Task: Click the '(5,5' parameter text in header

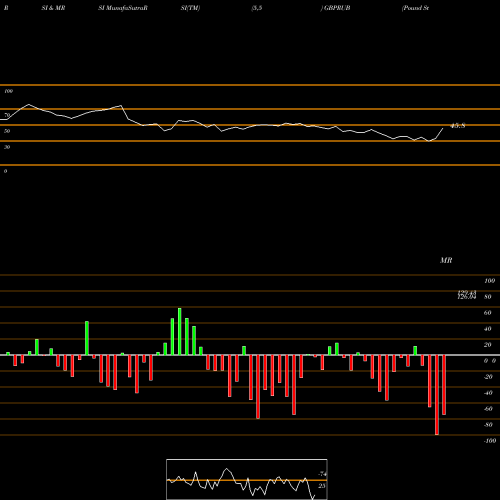Action: tap(256, 8)
